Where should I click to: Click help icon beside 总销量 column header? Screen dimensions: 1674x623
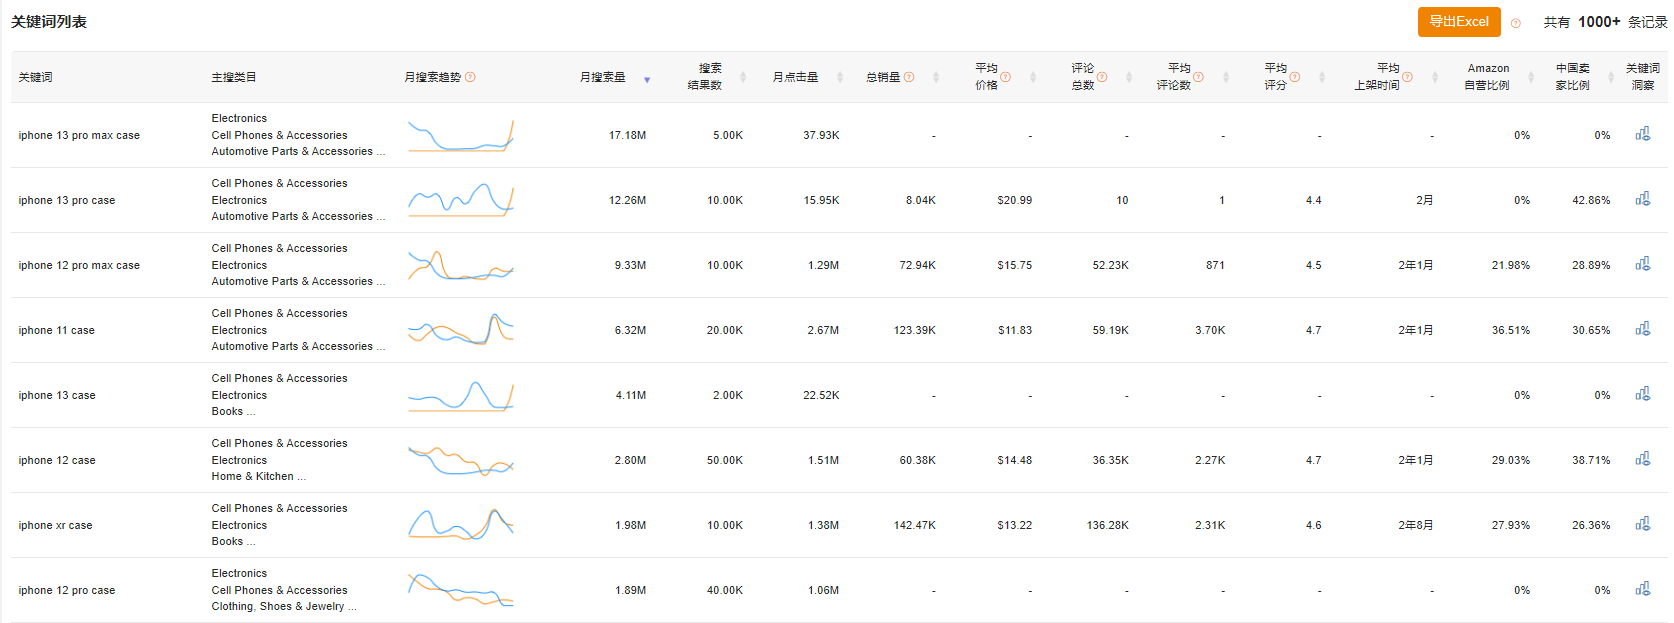pos(909,77)
